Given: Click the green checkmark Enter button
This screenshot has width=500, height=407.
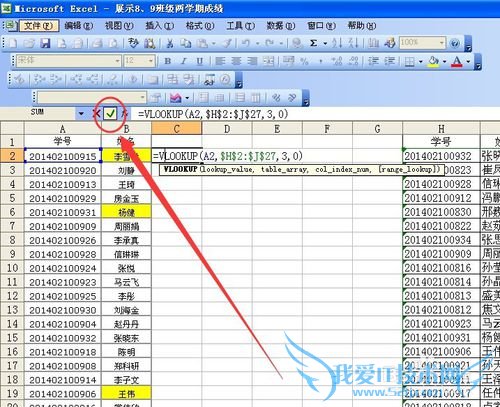Looking at the screenshot, I should click(110, 114).
